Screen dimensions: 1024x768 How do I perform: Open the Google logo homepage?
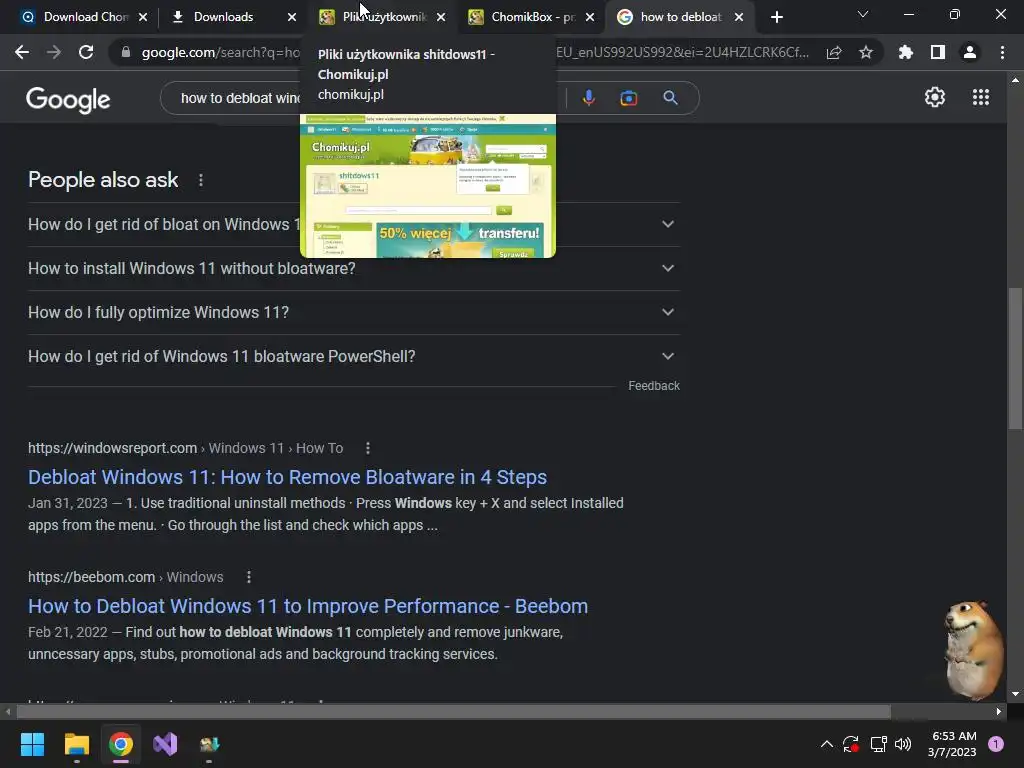point(68,99)
